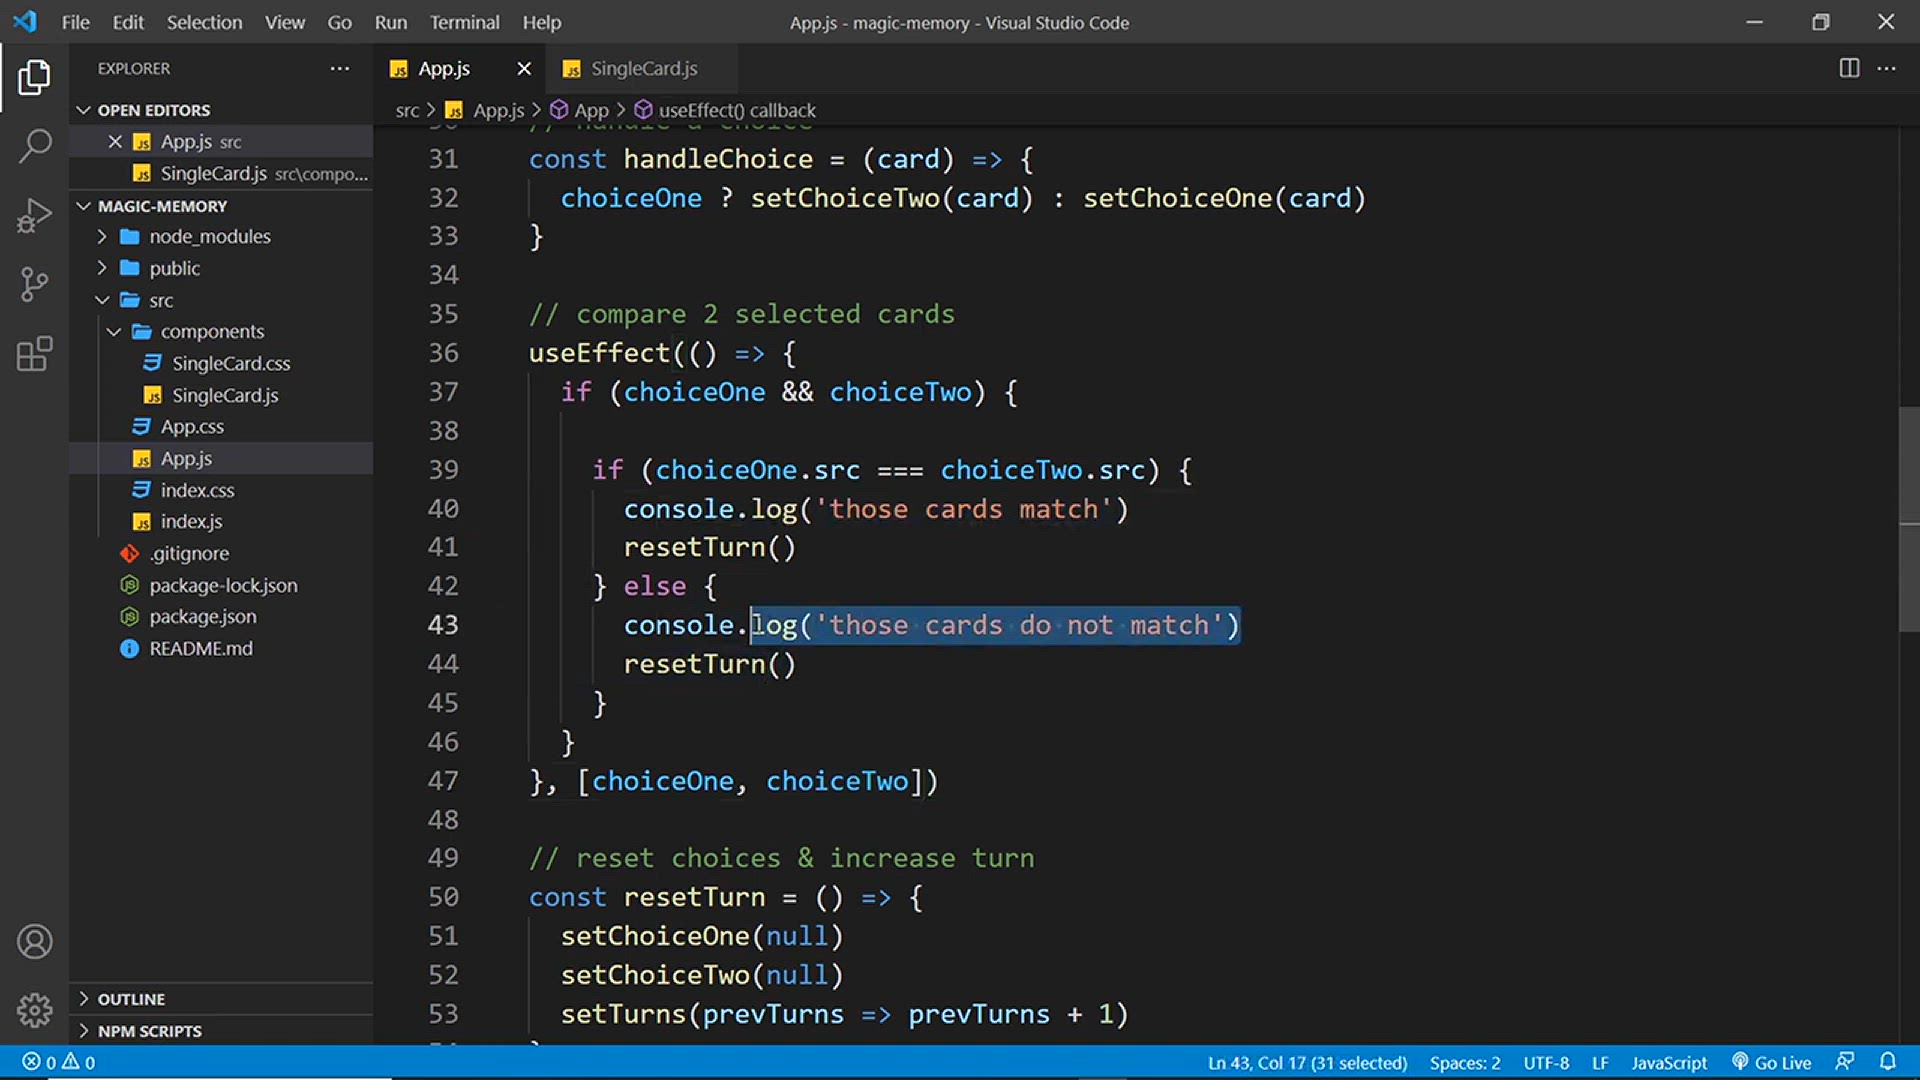This screenshot has width=1920, height=1080.
Task: Open the View menu
Action: (x=284, y=22)
